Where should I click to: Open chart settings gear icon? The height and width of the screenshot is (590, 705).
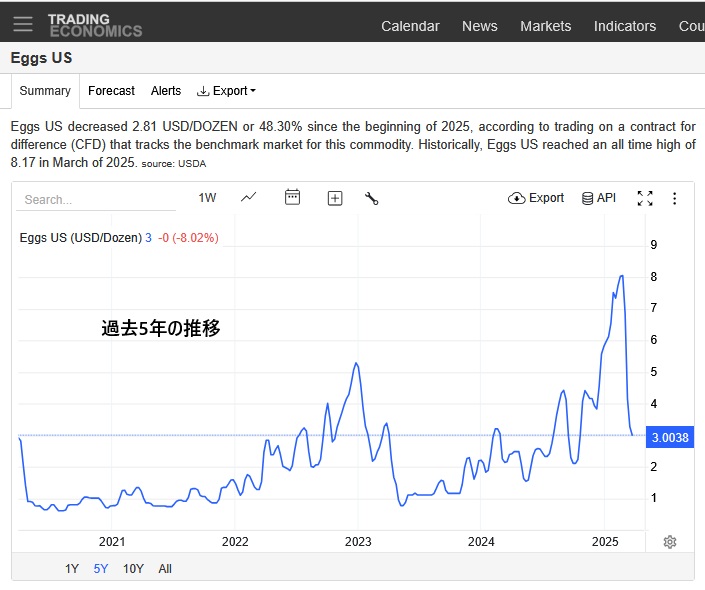click(670, 542)
